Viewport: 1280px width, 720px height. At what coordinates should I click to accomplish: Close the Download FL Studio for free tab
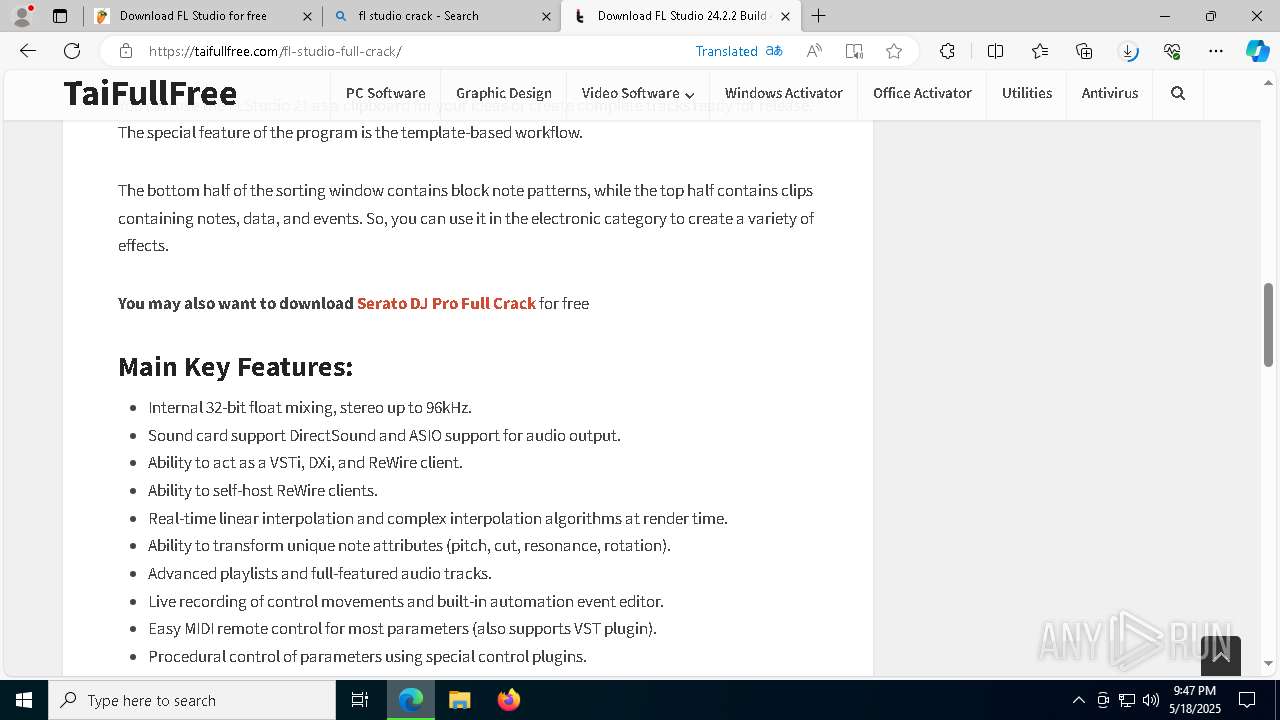coord(308,16)
